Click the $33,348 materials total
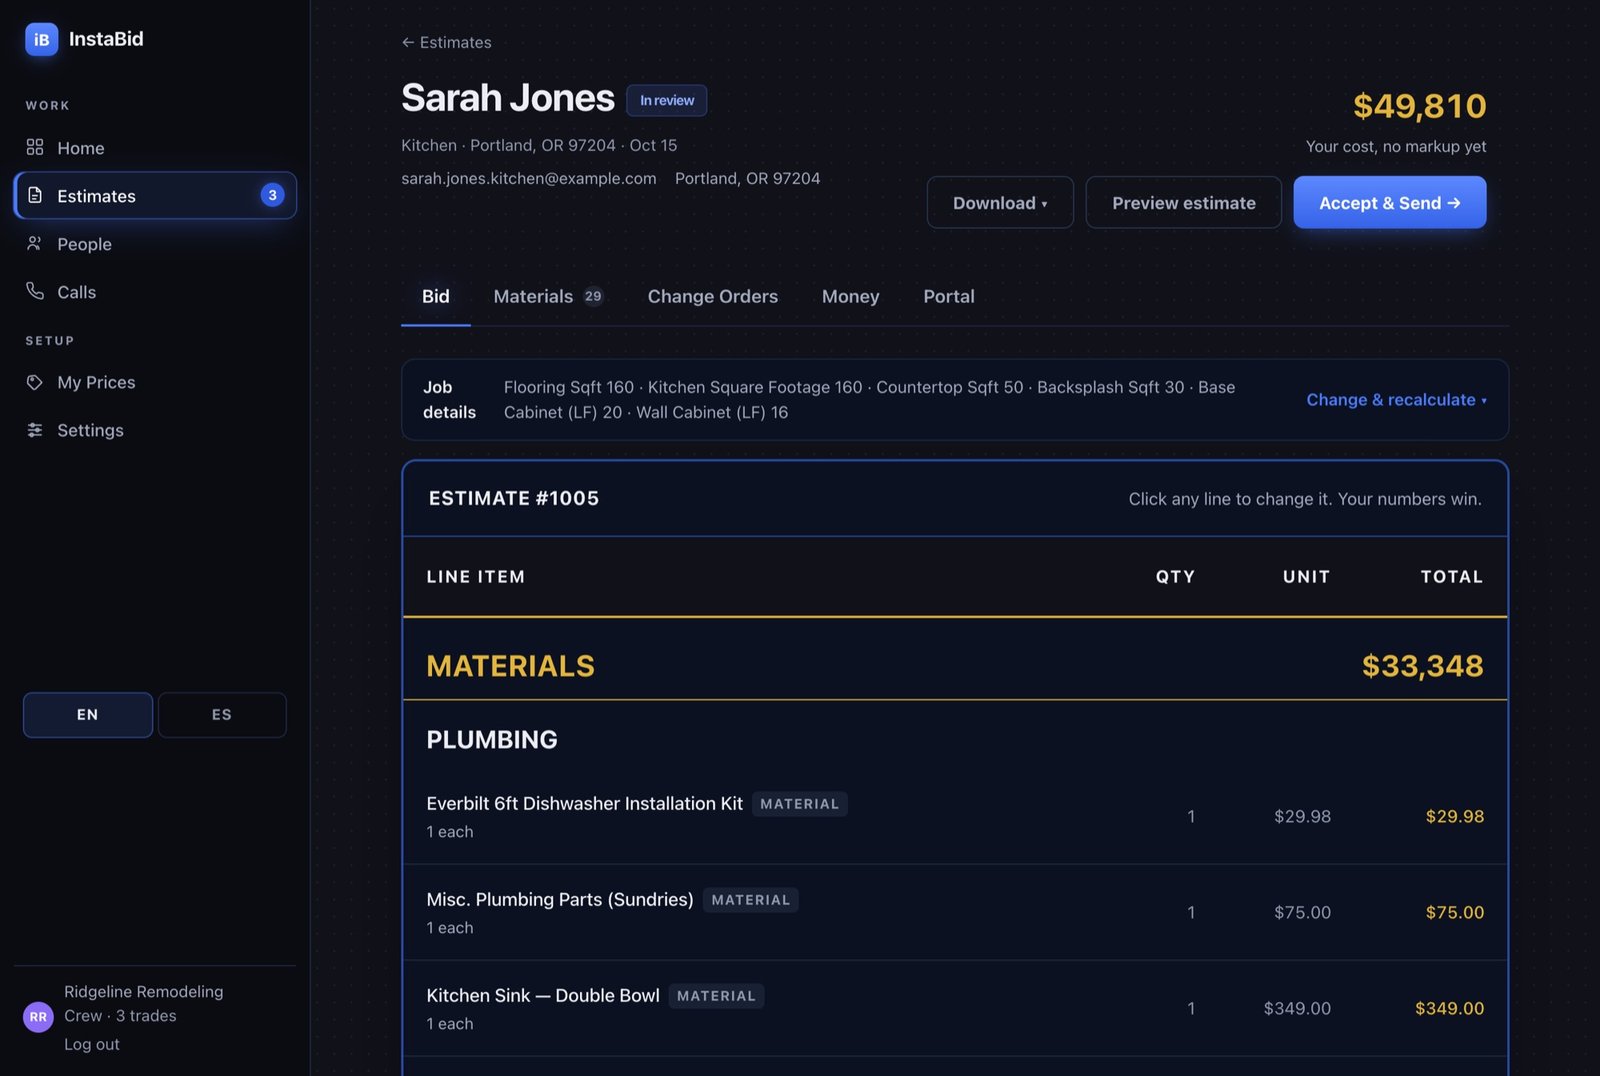Screen dimensions: 1600x1076 [1422, 666]
